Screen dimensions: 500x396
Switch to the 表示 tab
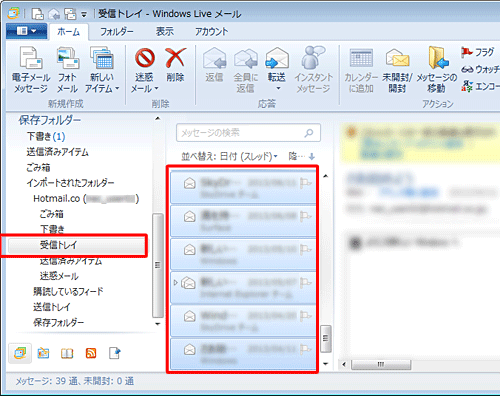165,32
